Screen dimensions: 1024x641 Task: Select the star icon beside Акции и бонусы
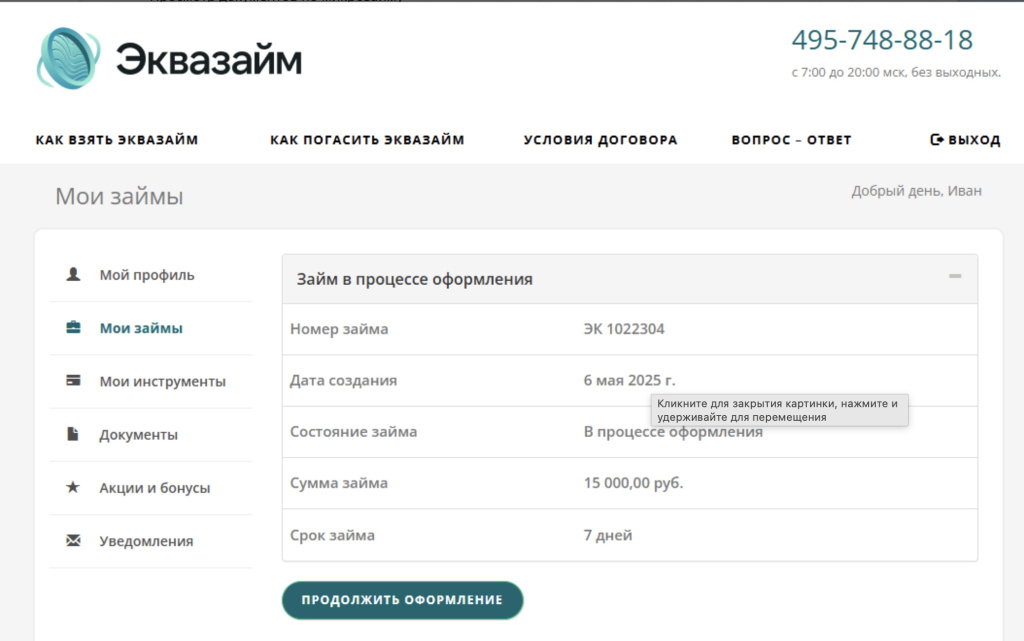tap(73, 488)
